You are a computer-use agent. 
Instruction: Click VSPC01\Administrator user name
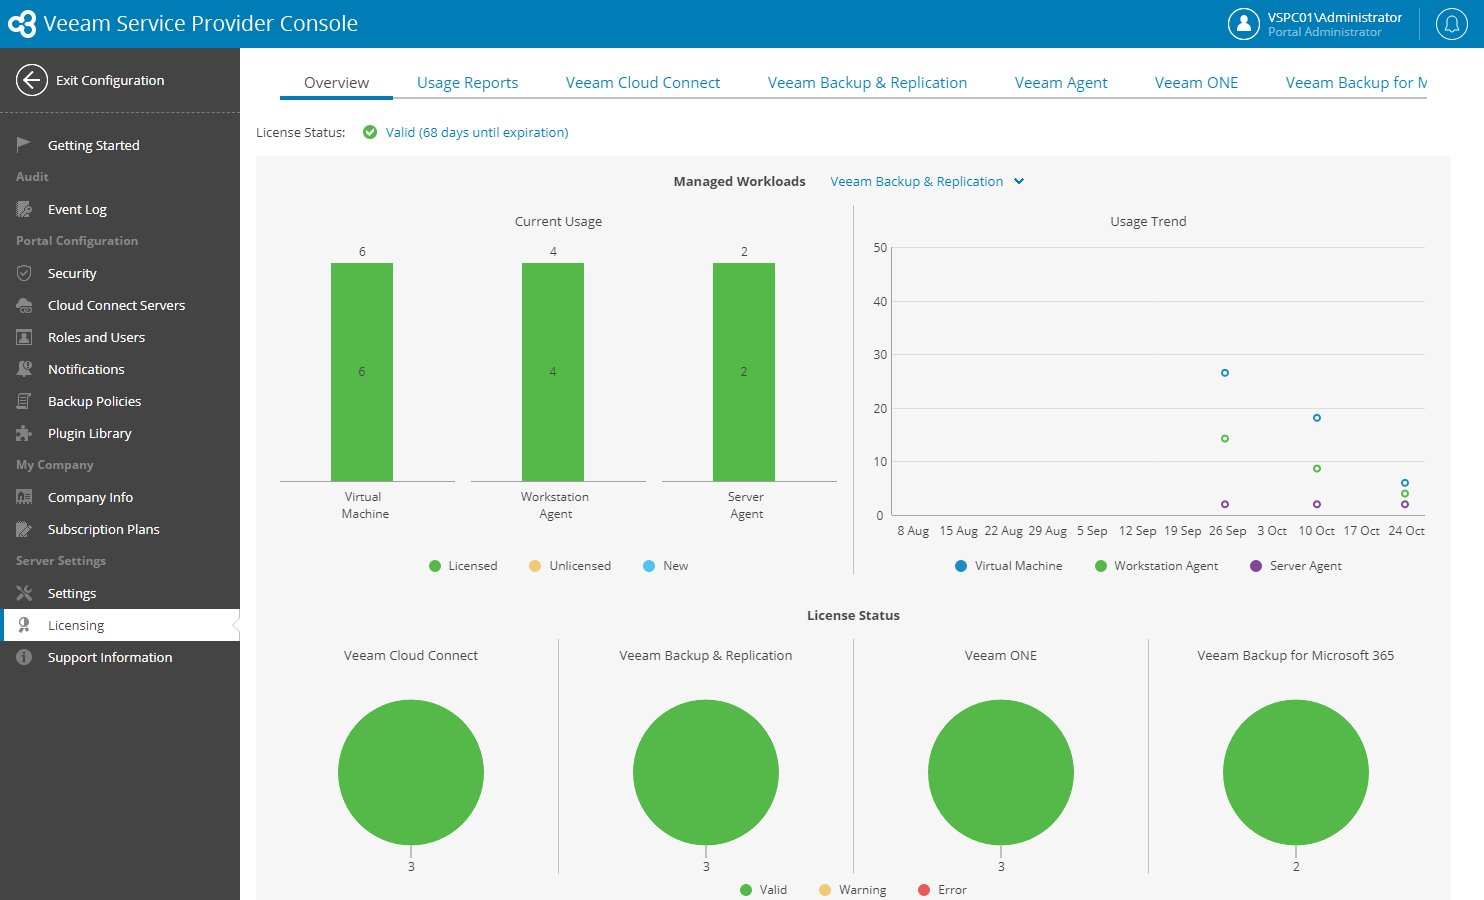[x=1334, y=17]
